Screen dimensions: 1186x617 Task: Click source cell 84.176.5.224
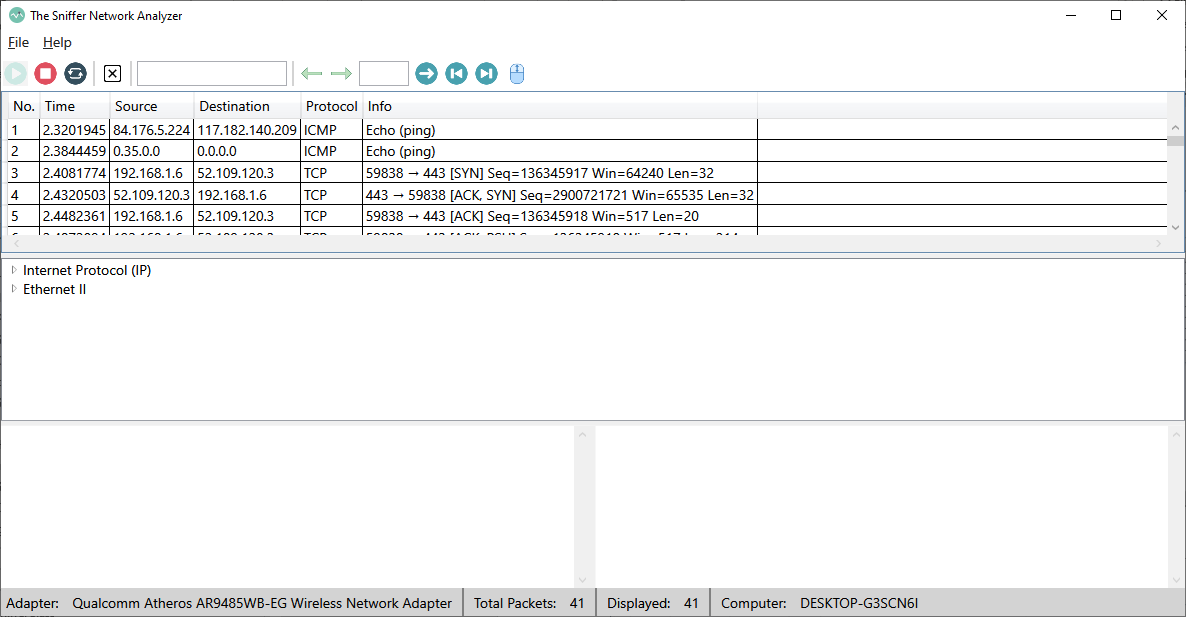[151, 130]
